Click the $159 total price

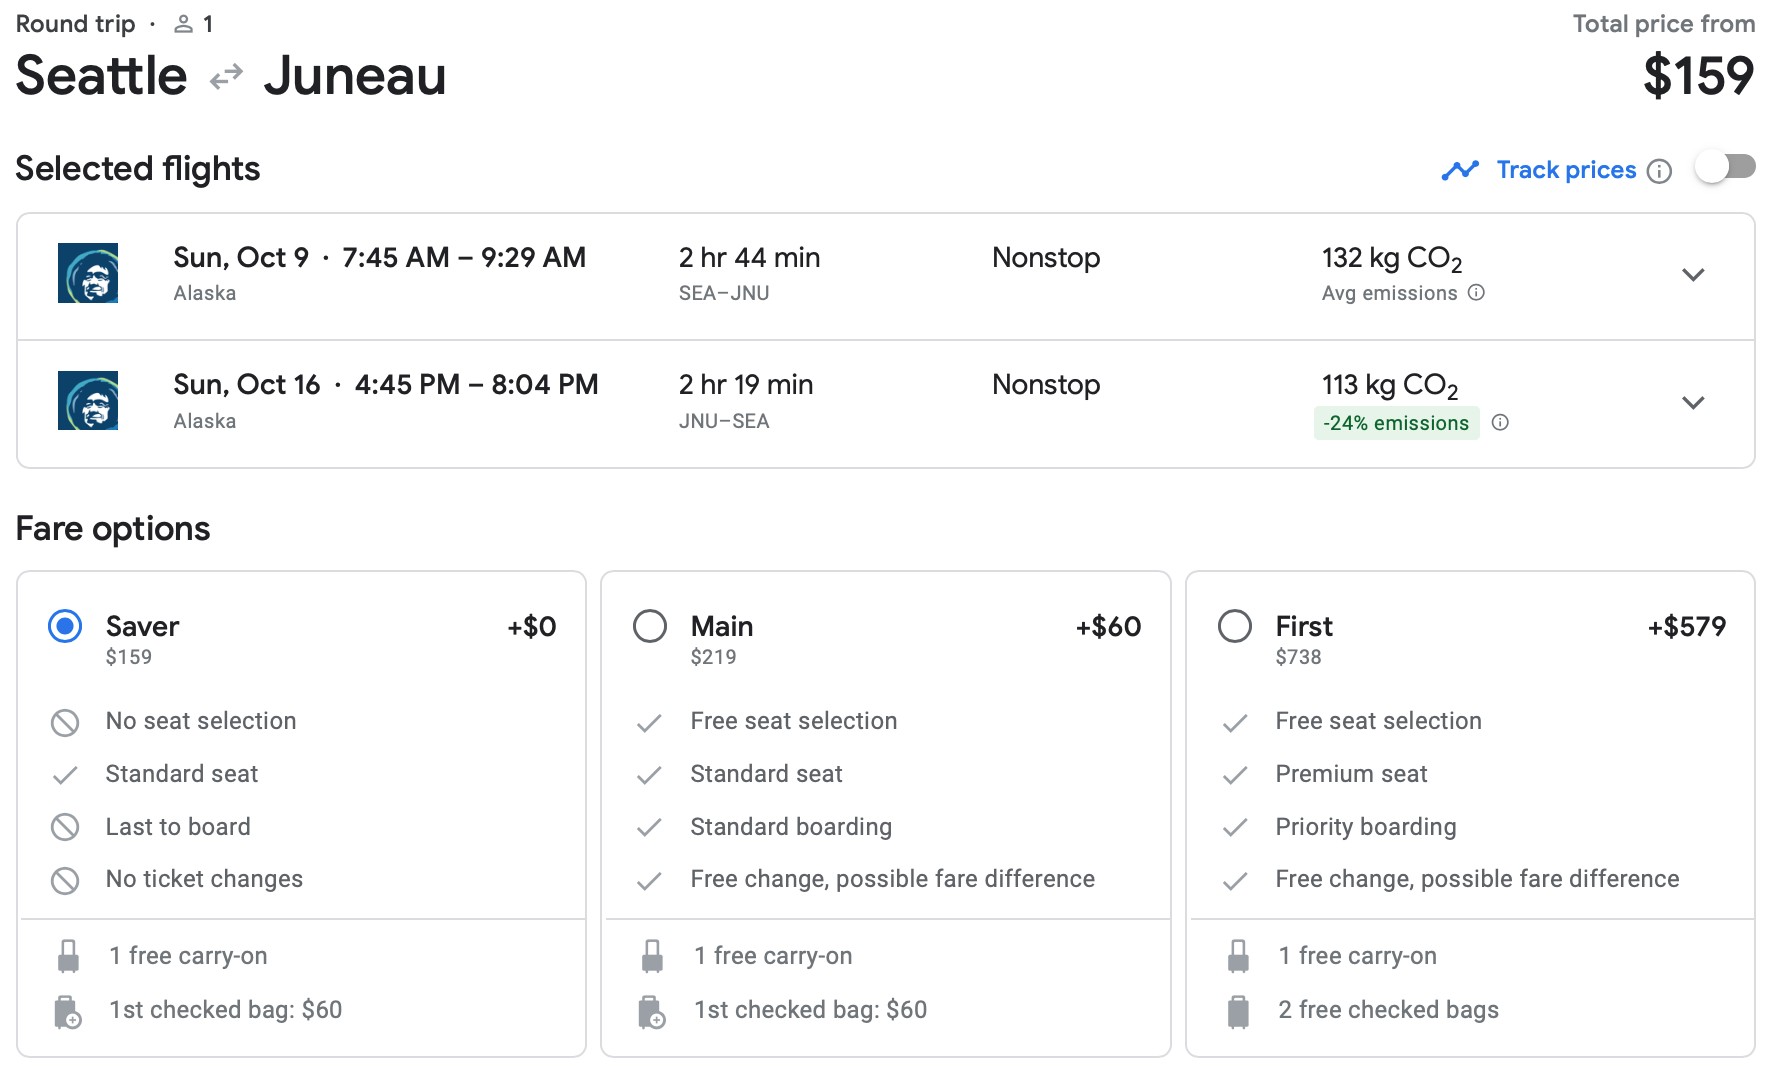tap(1698, 76)
